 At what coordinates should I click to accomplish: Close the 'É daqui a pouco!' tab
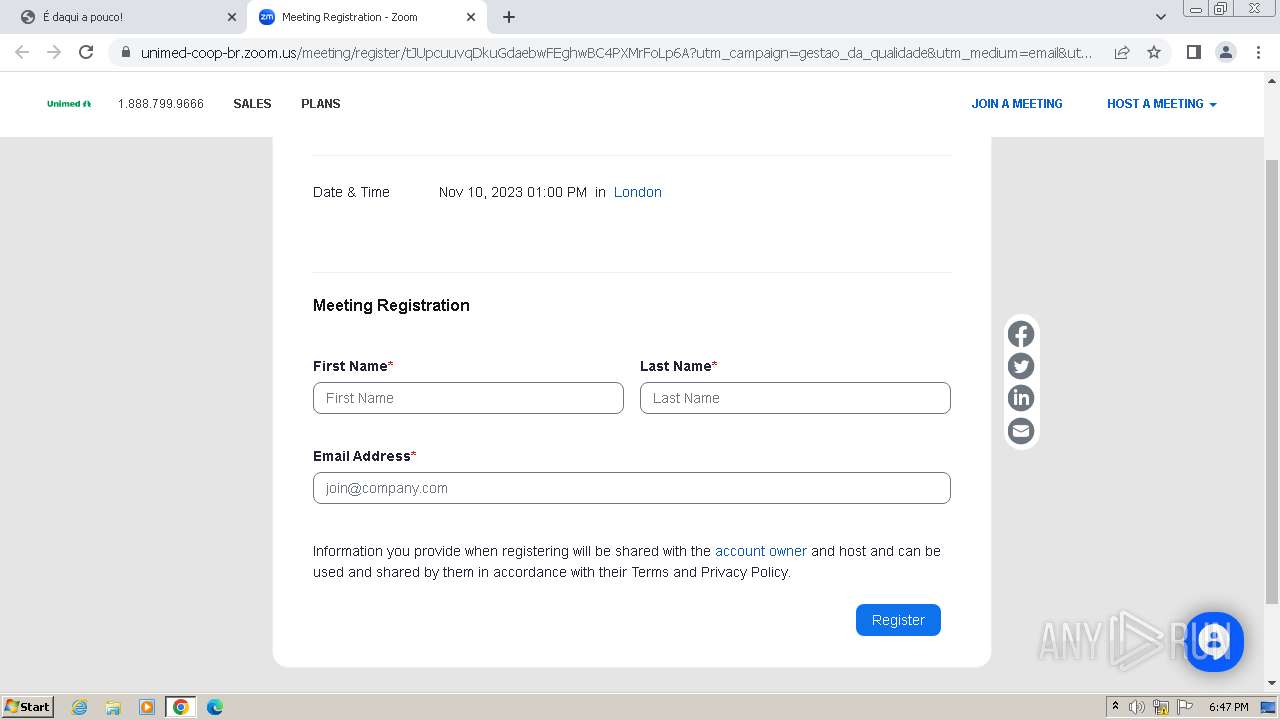pos(231,17)
